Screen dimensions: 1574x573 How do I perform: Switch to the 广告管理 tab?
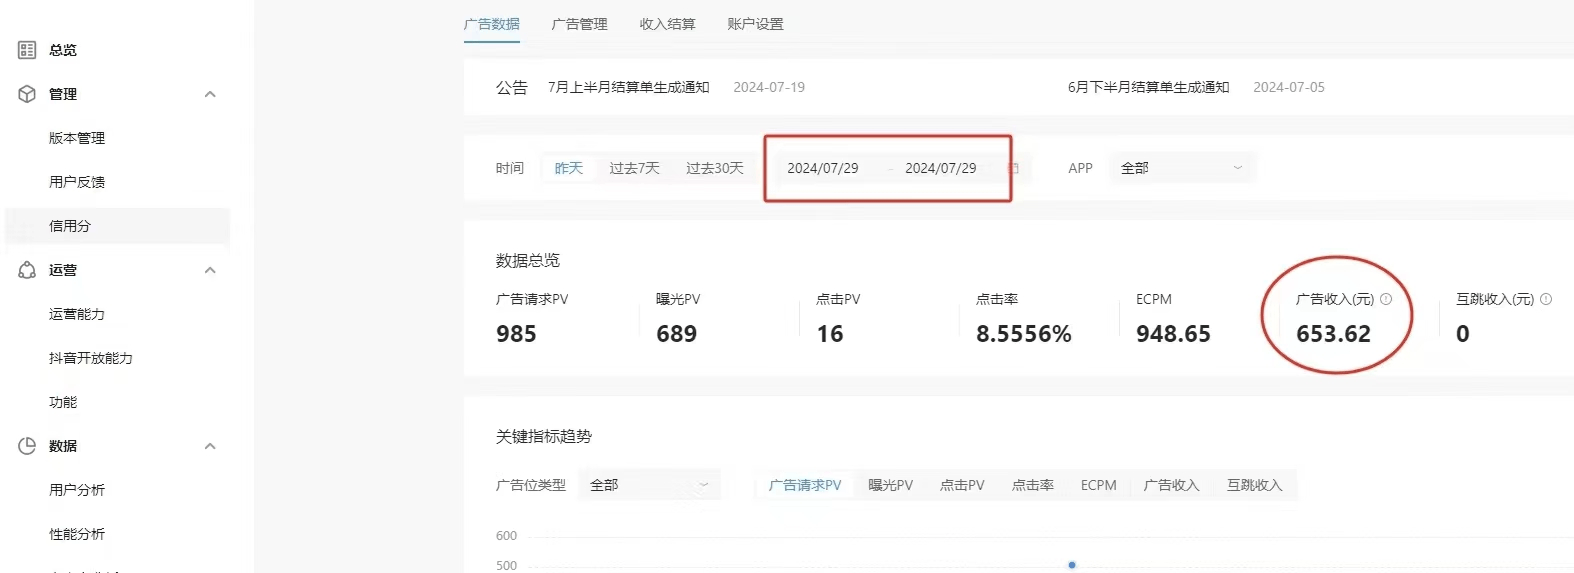[579, 24]
